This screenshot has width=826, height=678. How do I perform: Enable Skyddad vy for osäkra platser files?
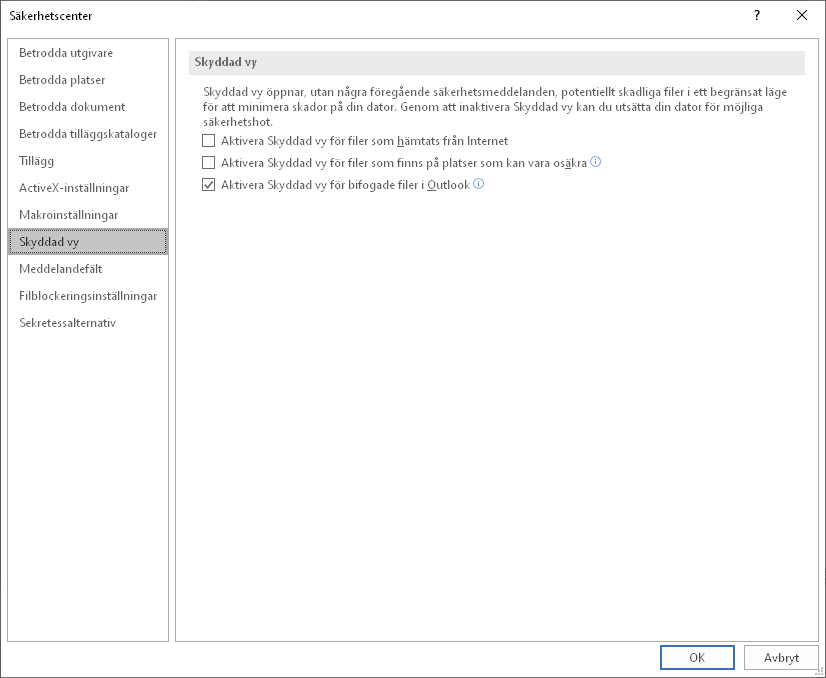tap(209, 163)
